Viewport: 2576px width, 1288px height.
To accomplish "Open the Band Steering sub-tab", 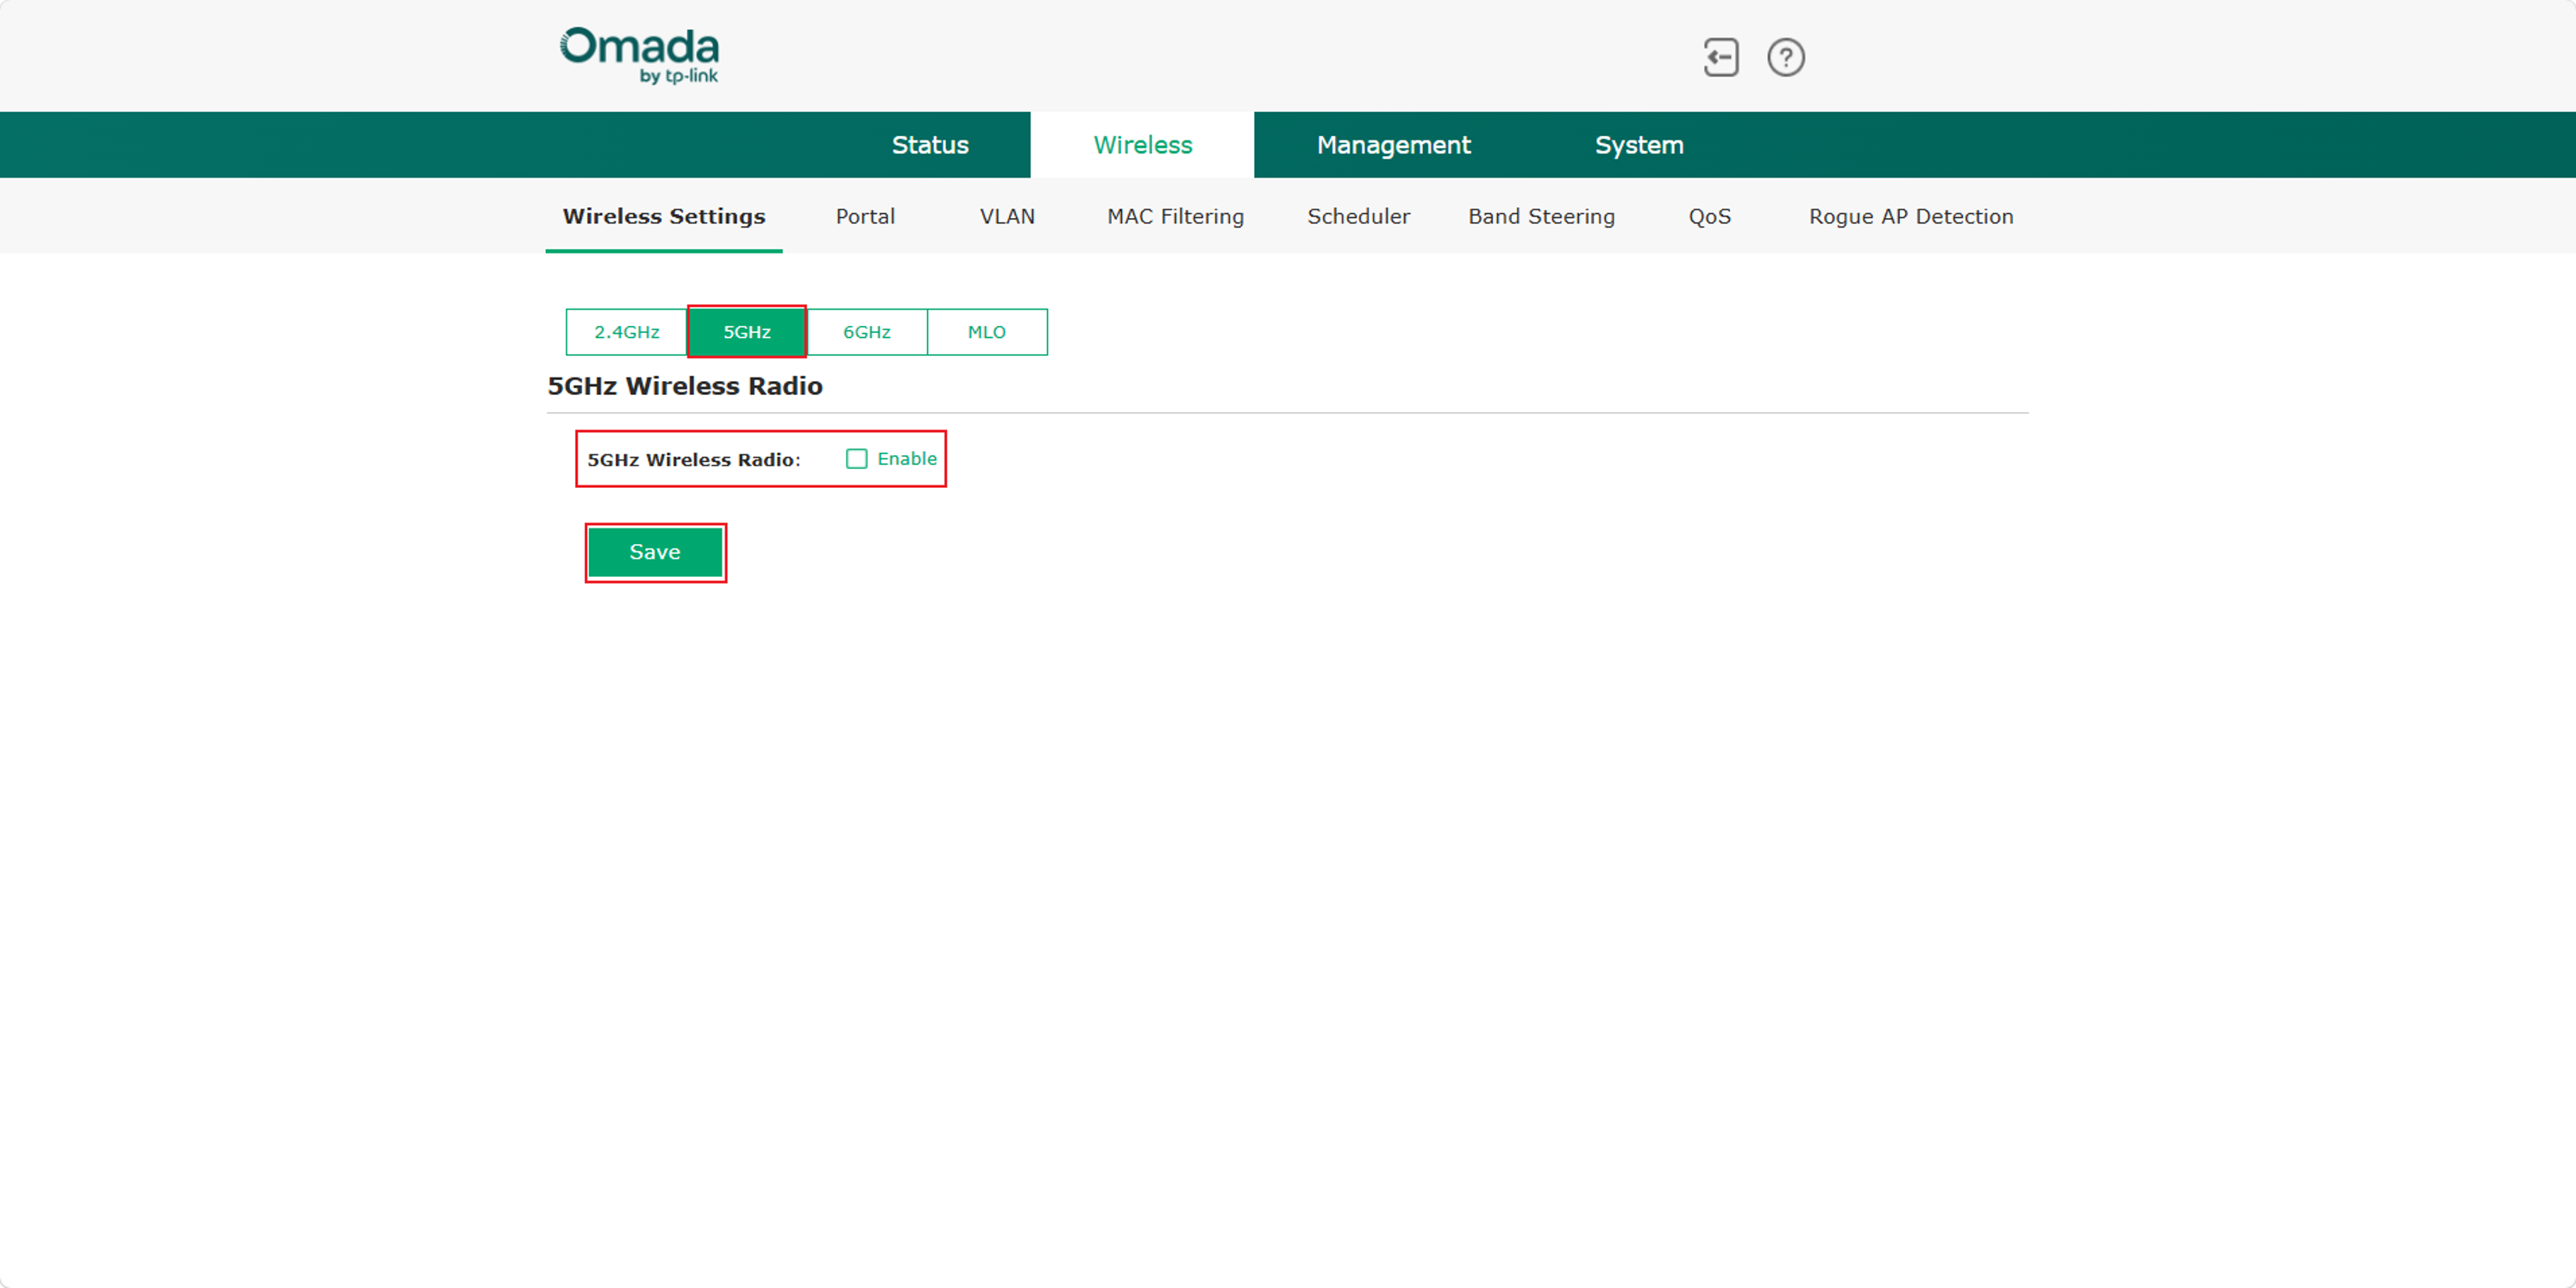I will tap(1541, 216).
